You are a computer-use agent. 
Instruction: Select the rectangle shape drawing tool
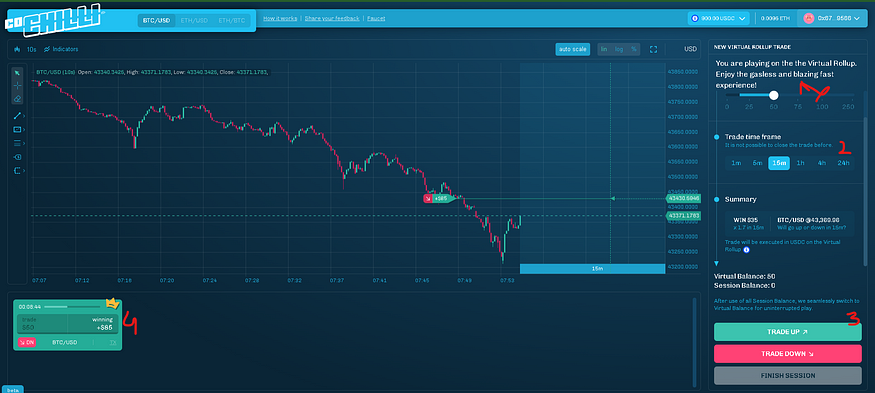tap(17, 130)
